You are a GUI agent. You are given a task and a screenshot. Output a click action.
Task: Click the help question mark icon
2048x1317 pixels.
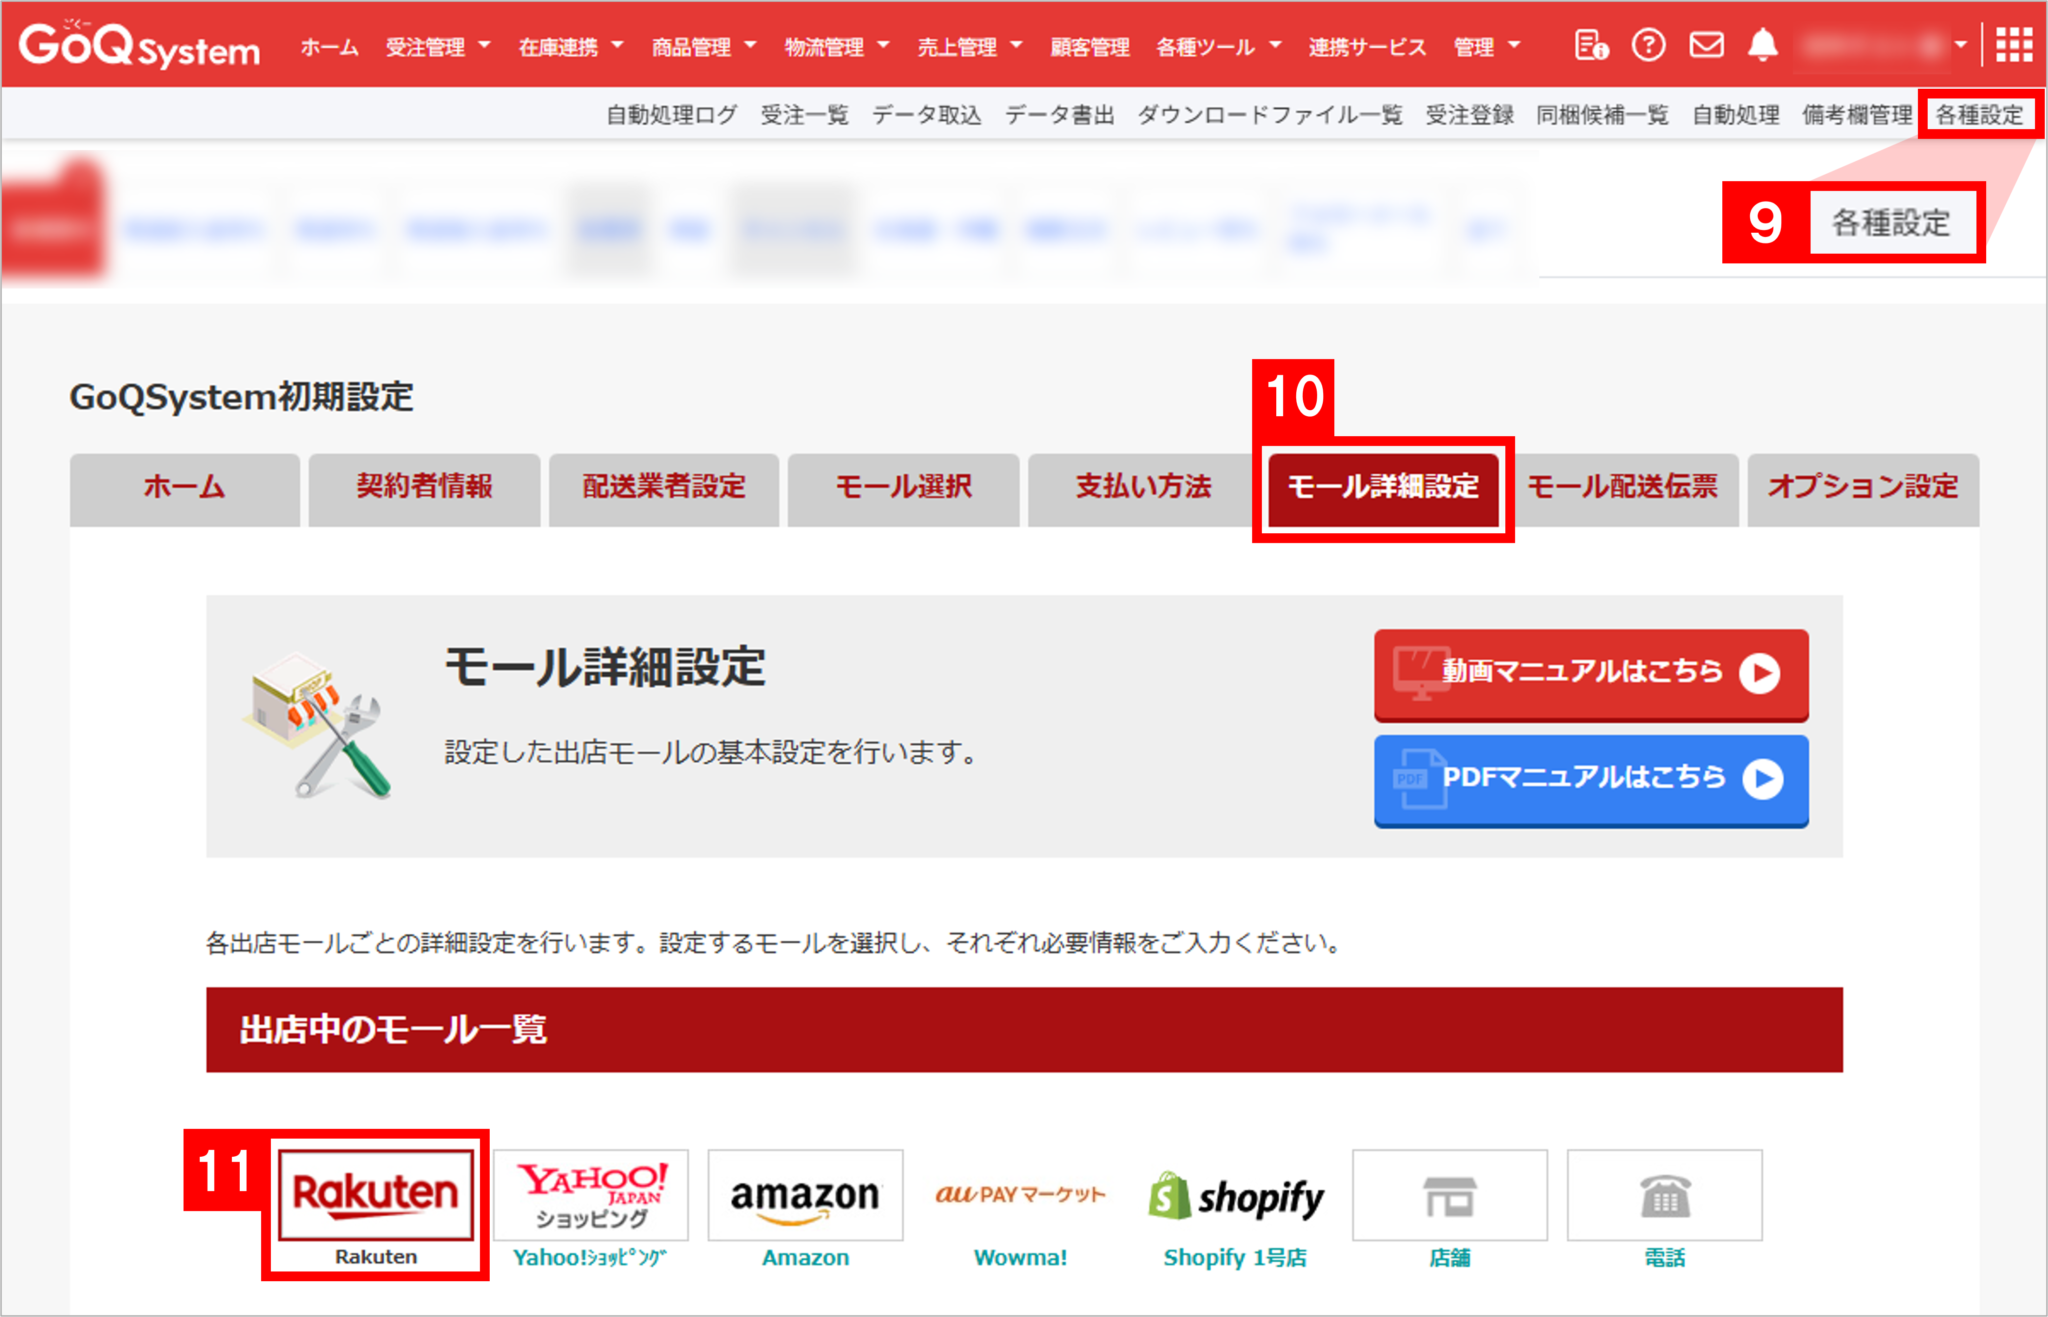1650,45
